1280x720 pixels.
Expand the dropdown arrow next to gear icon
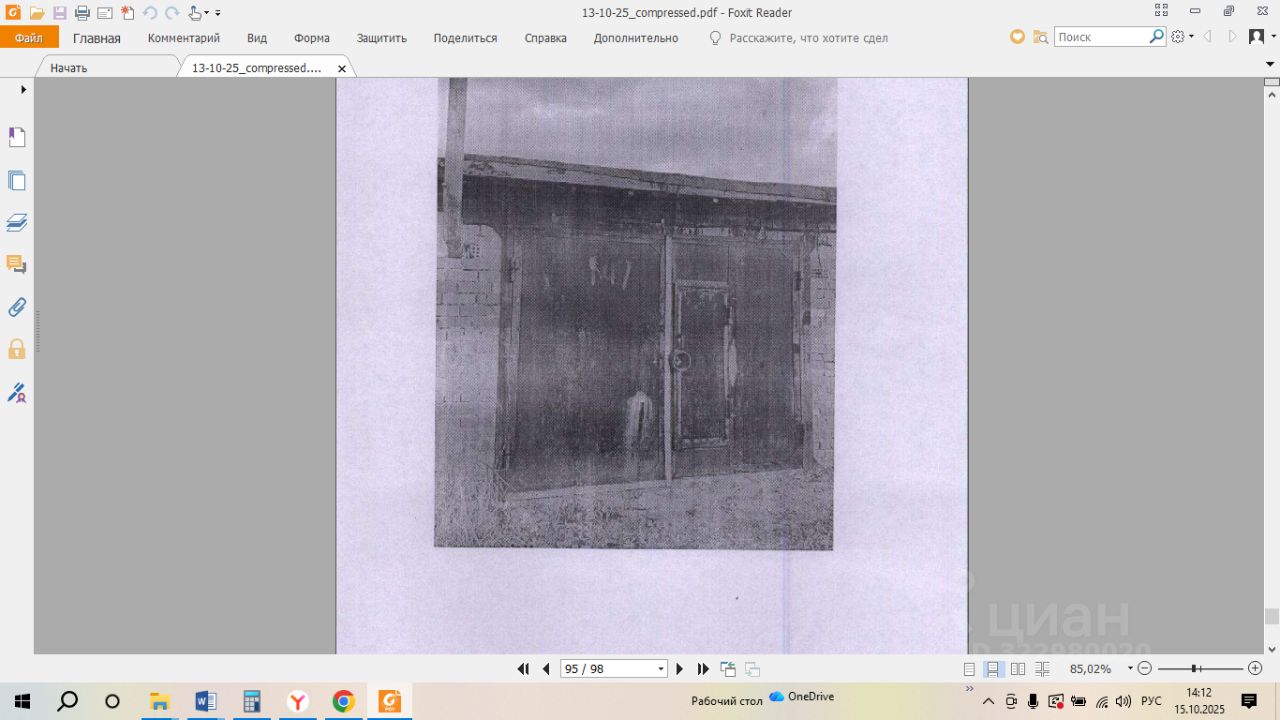(x=1191, y=37)
